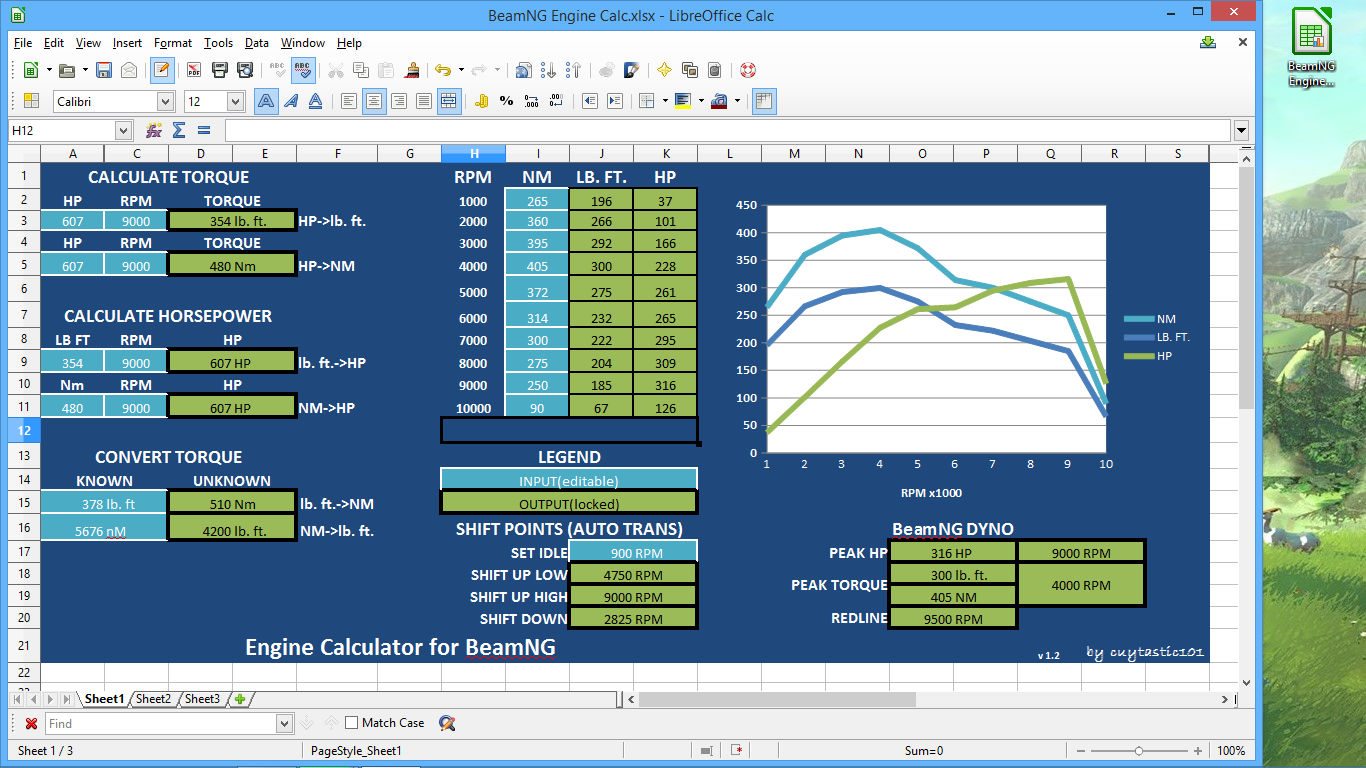1366x768 pixels.
Task: Add a new sheet with plus button
Action: point(240,699)
